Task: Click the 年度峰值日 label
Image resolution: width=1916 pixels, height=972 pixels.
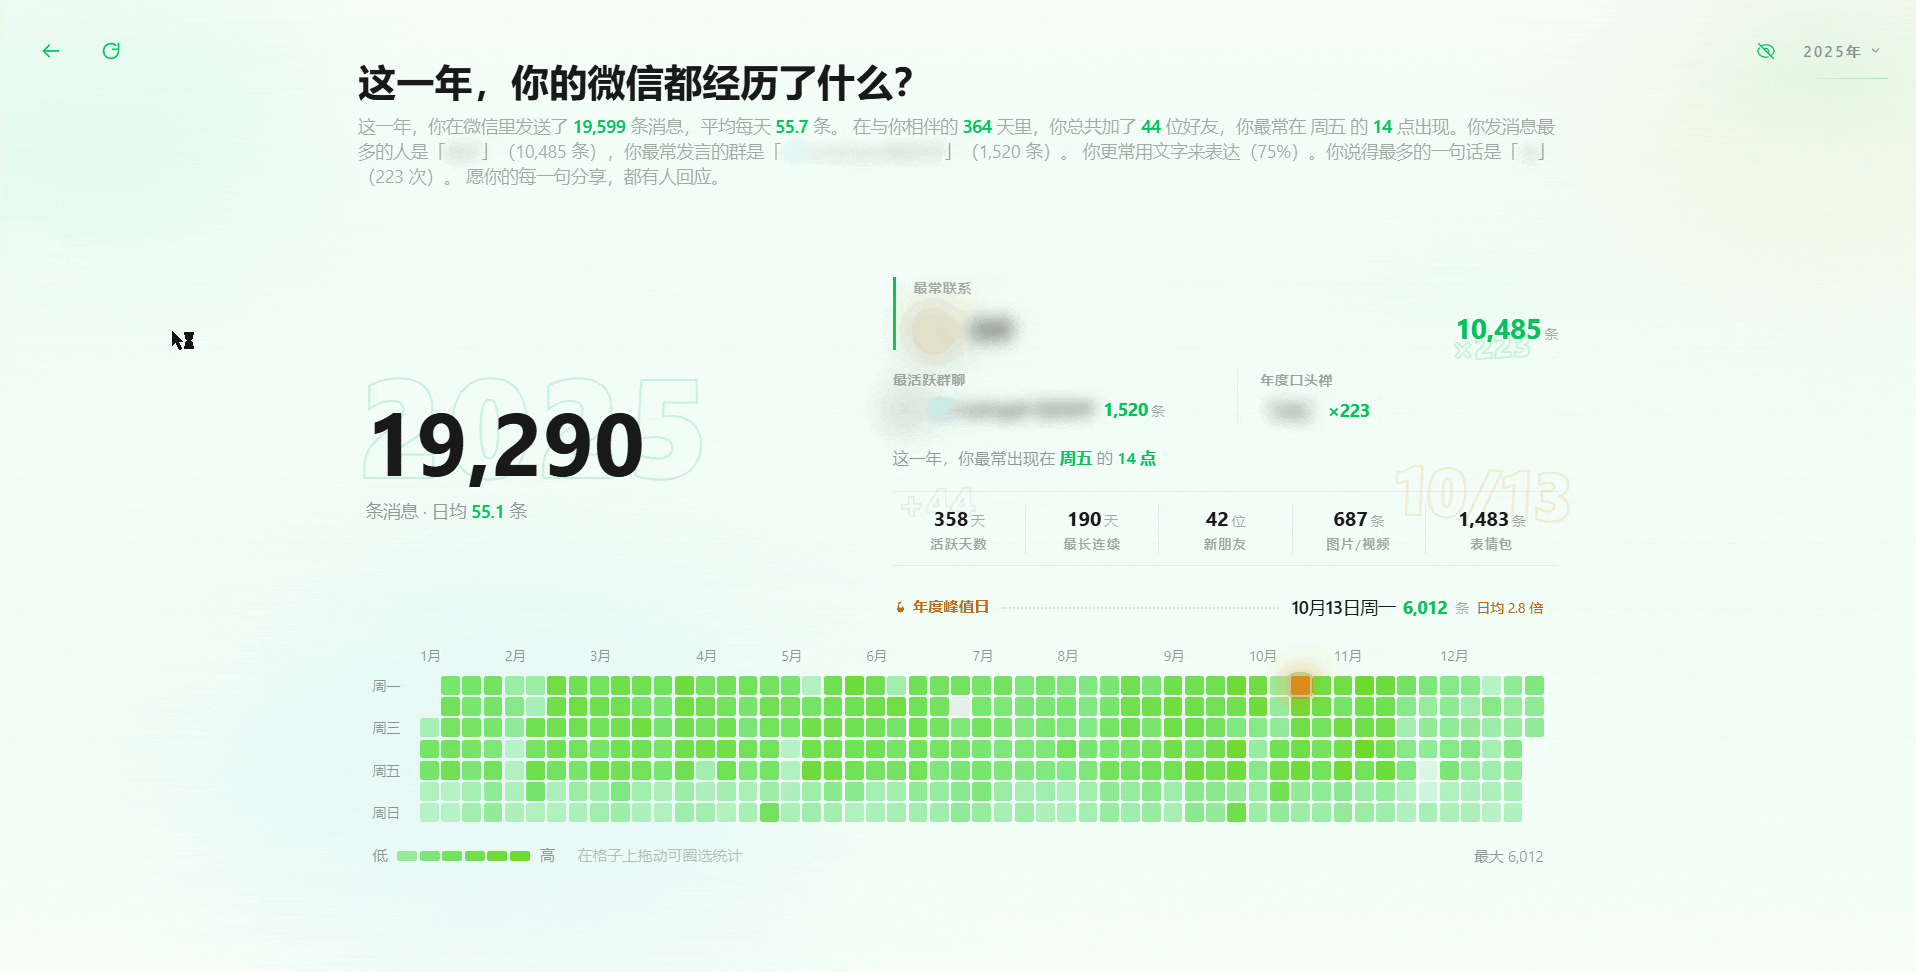Action: click(x=951, y=607)
